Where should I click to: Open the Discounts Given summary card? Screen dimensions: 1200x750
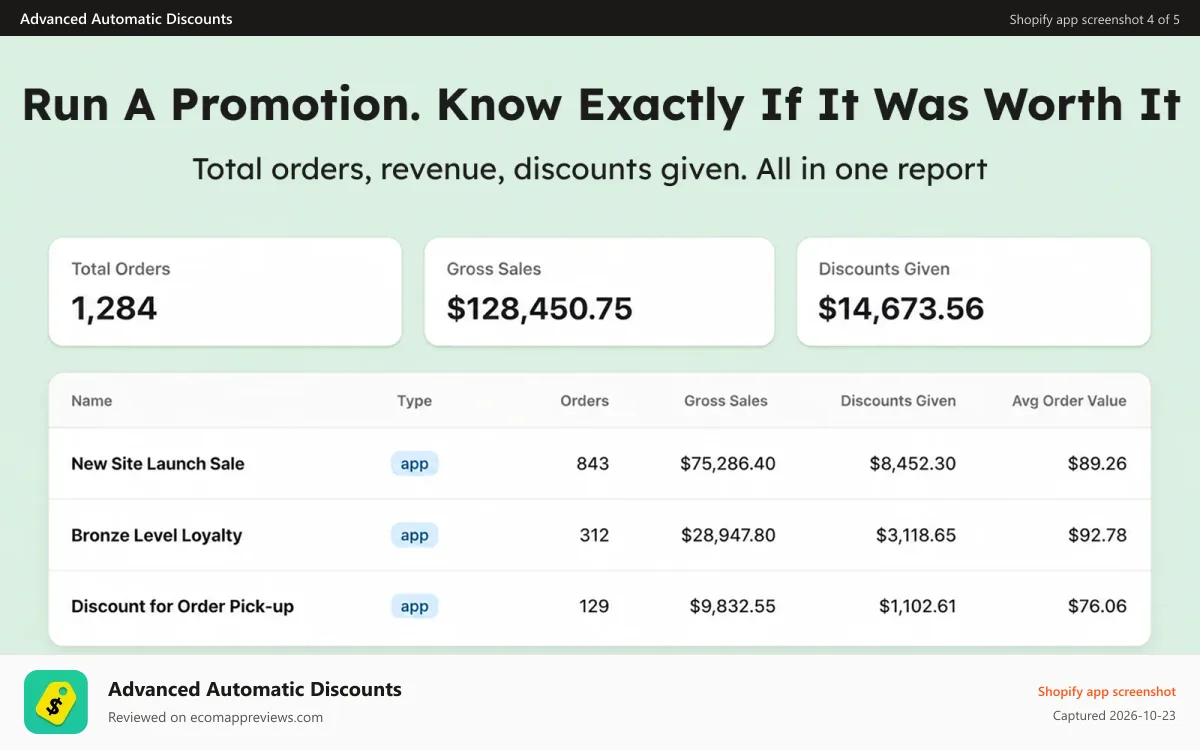(x=973, y=292)
